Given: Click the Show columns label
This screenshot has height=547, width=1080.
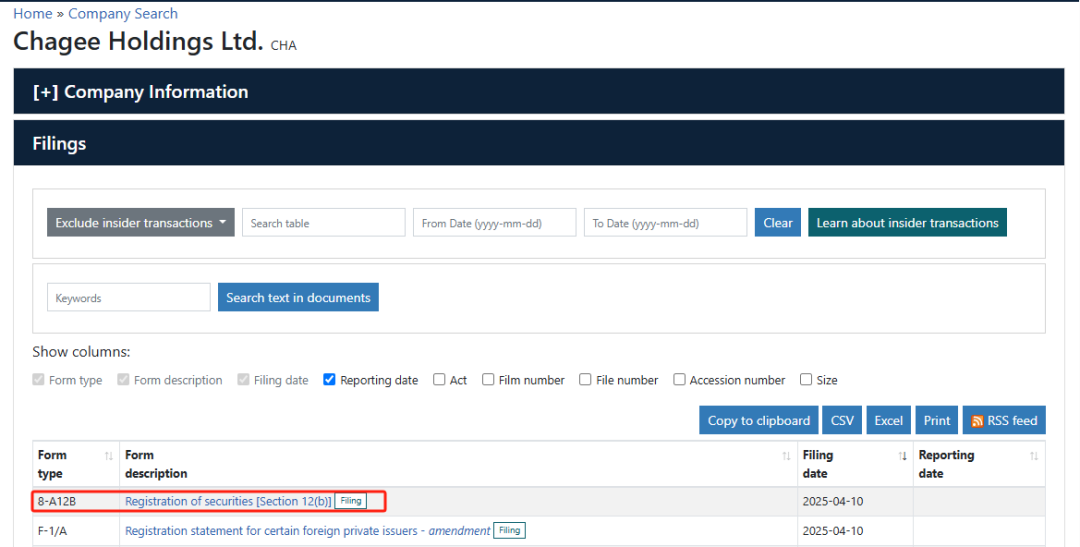Looking at the screenshot, I should pos(81,352).
